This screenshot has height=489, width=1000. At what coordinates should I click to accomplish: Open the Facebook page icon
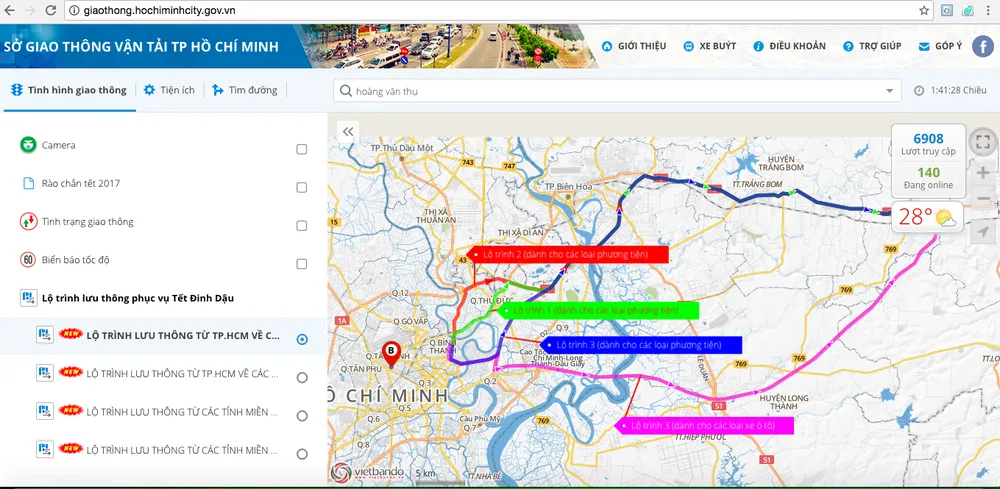[x=983, y=46]
